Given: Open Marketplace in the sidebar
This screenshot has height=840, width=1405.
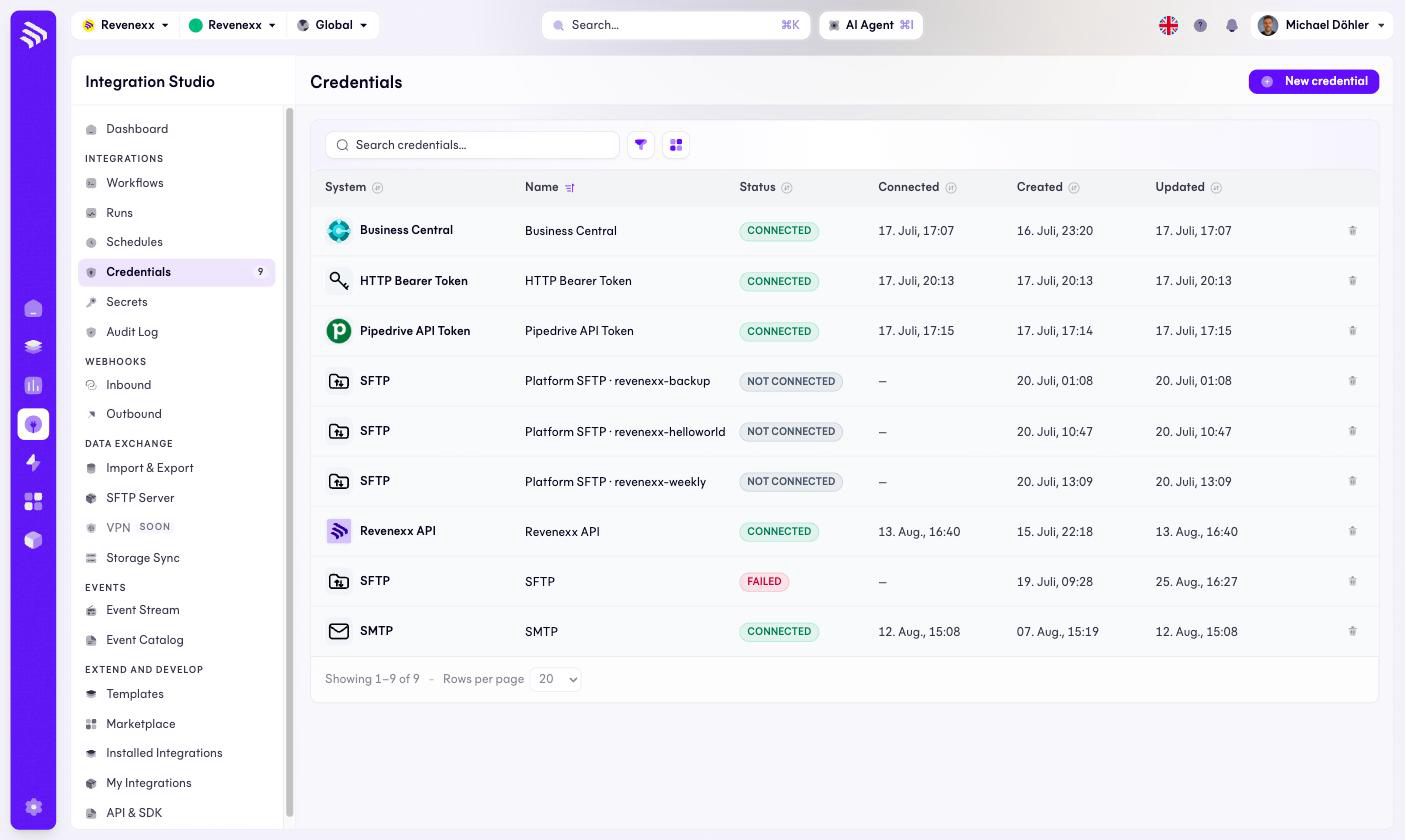Looking at the screenshot, I should (x=141, y=724).
